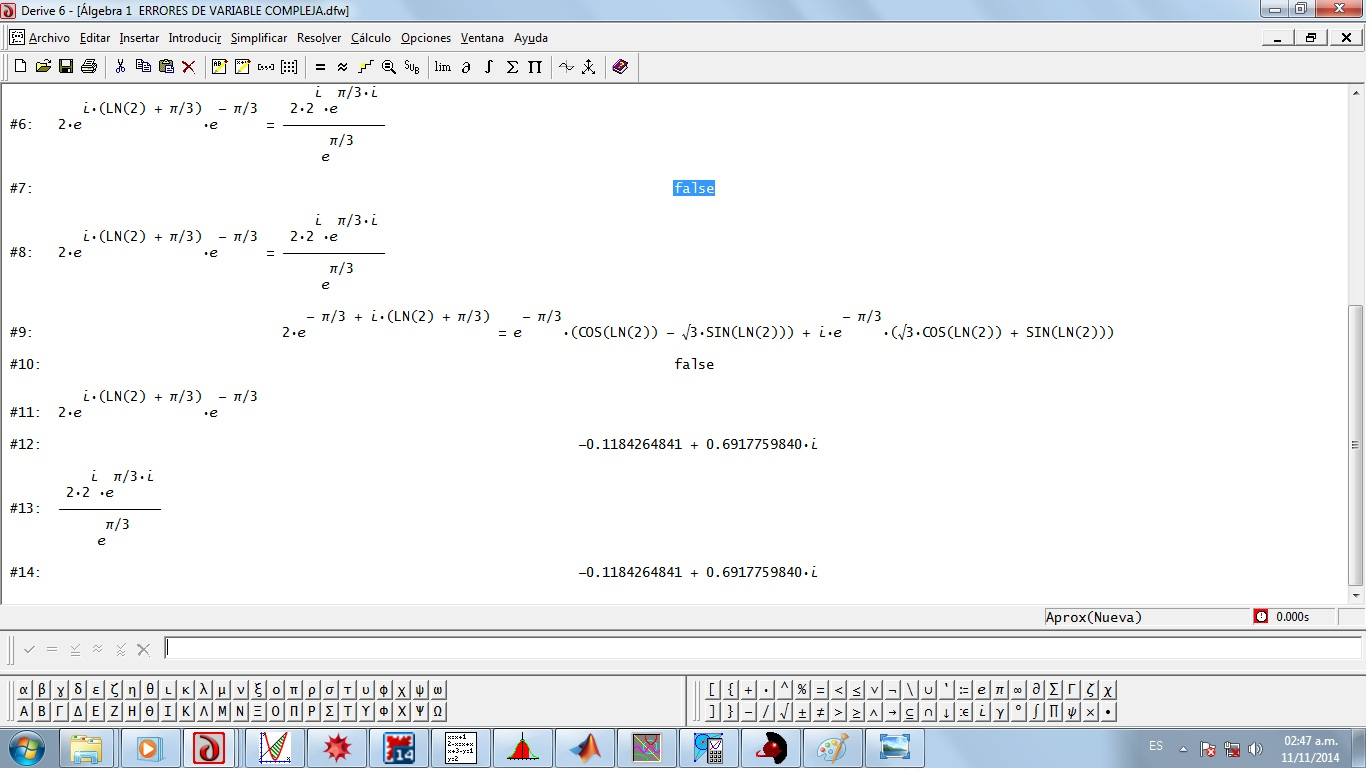1372x776 pixels.
Task: Click the help book toolbar icon
Action: pyautogui.click(x=620, y=67)
